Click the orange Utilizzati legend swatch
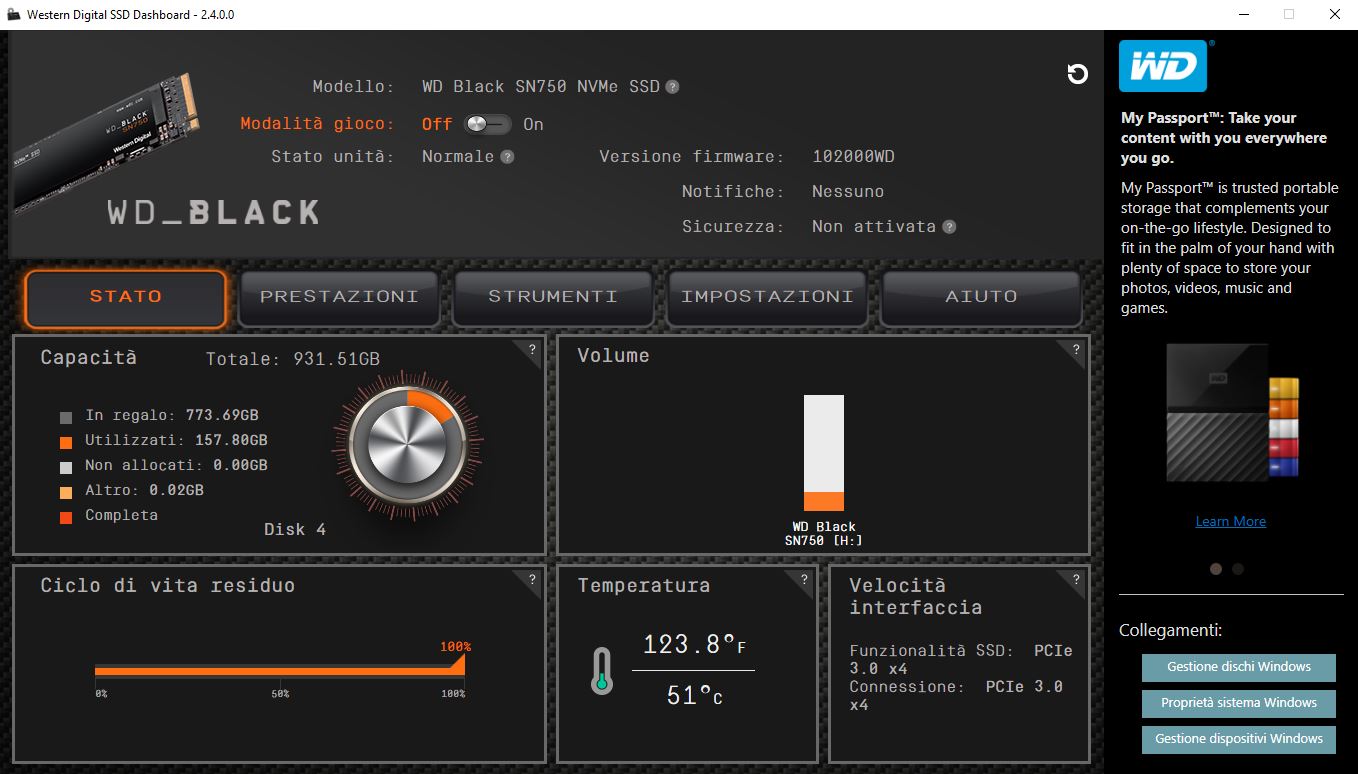 66,442
